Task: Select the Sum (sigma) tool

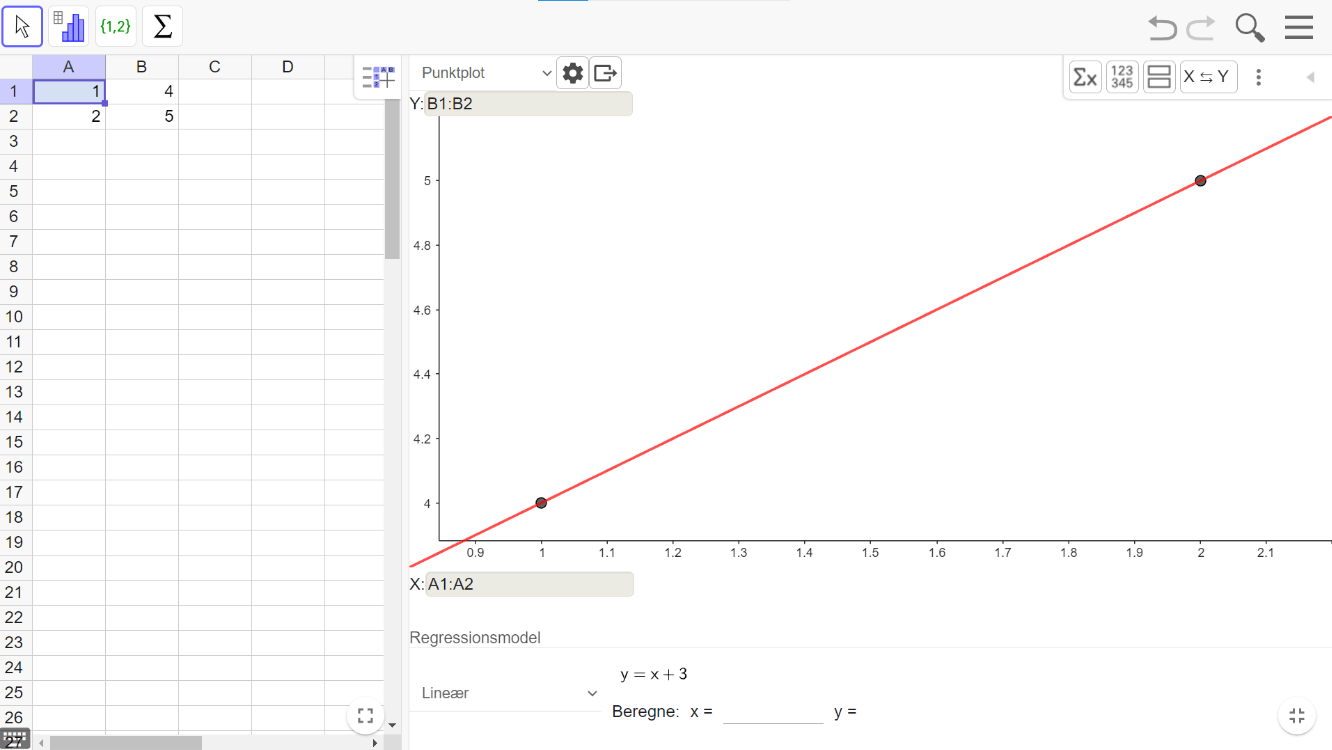Action: coord(163,27)
